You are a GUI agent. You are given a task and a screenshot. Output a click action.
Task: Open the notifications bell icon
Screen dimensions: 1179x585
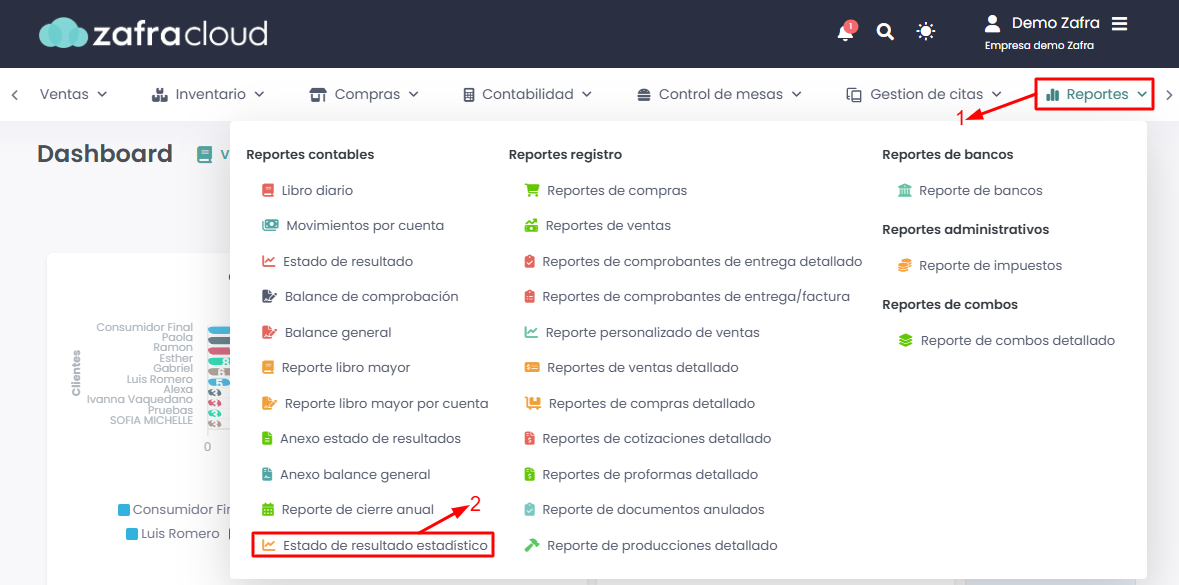pos(846,32)
